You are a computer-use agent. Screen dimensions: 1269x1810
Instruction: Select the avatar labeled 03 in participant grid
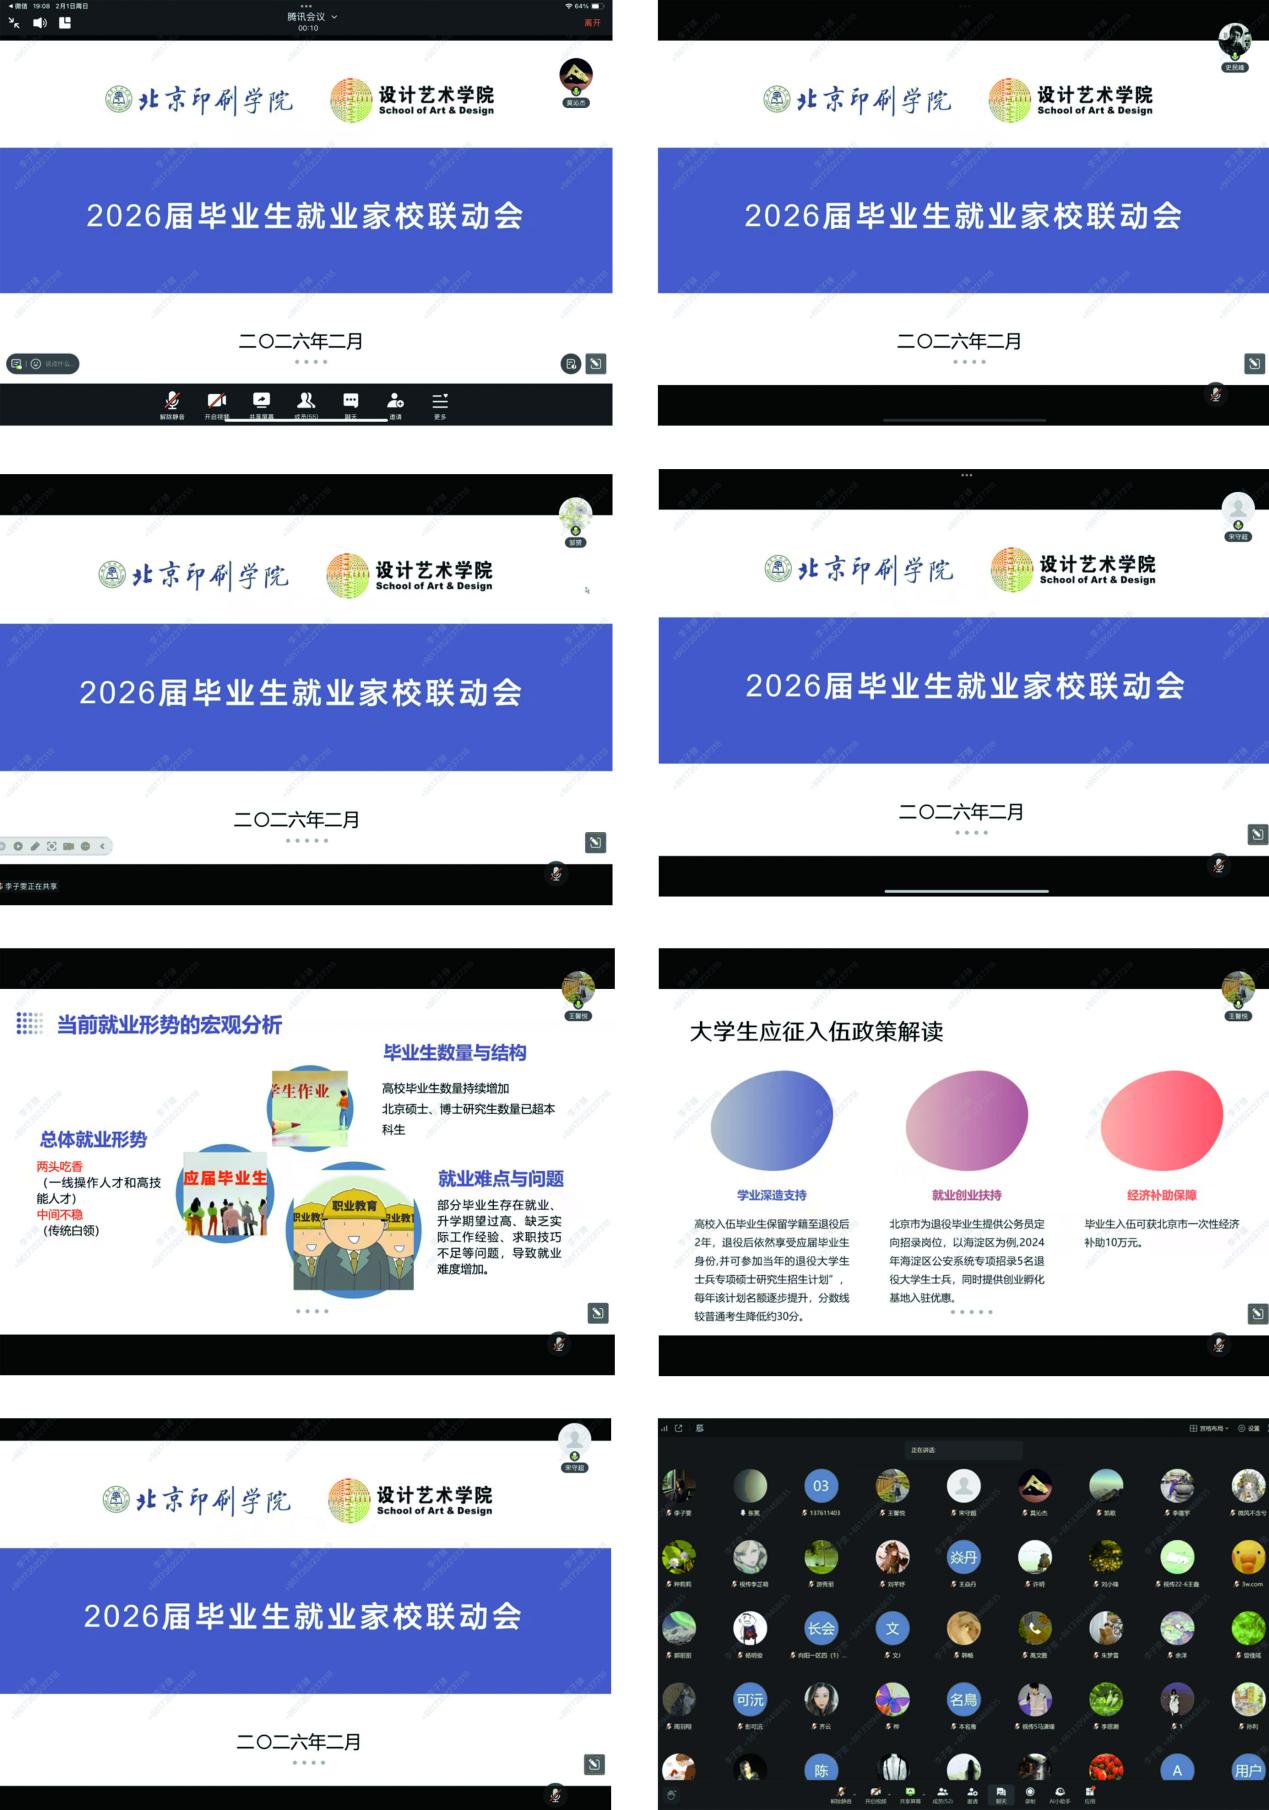coord(821,1486)
